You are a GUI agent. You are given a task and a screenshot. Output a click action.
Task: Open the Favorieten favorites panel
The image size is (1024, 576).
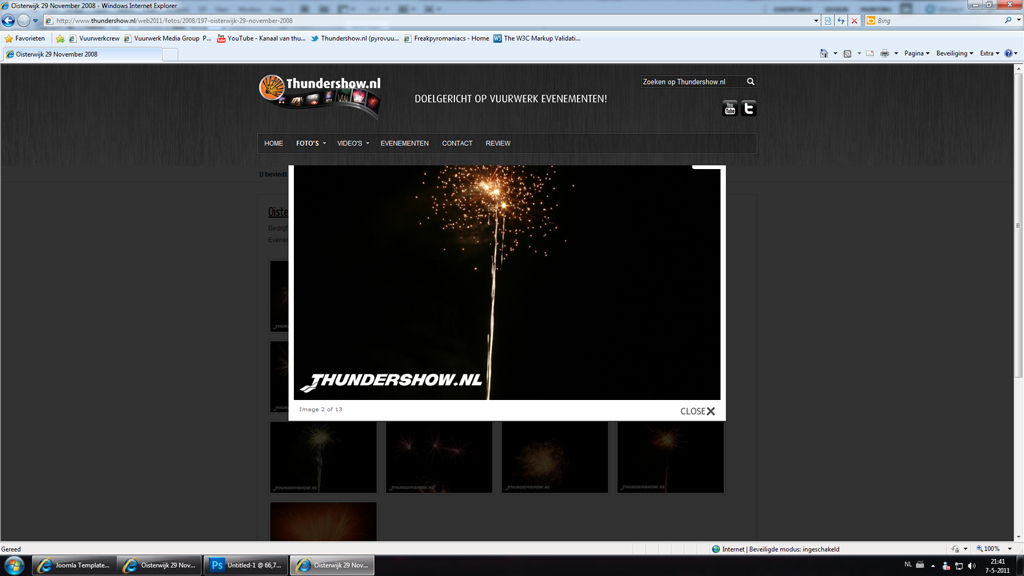pyautogui.click(x=25, y=39)
